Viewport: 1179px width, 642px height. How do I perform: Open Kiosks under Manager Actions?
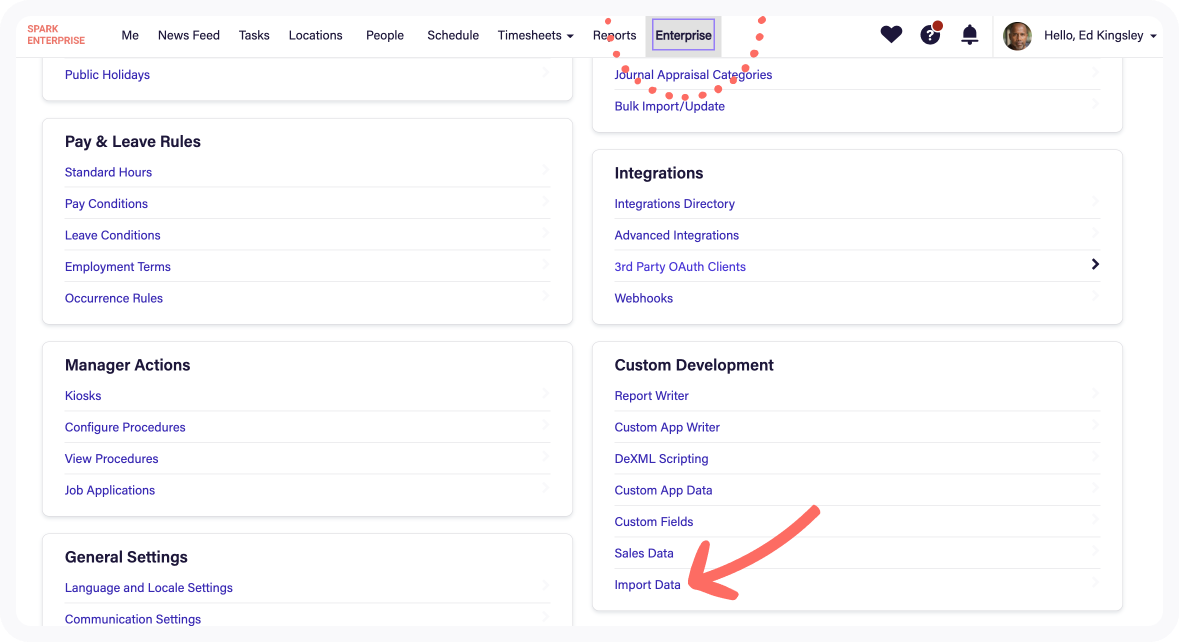83,395
